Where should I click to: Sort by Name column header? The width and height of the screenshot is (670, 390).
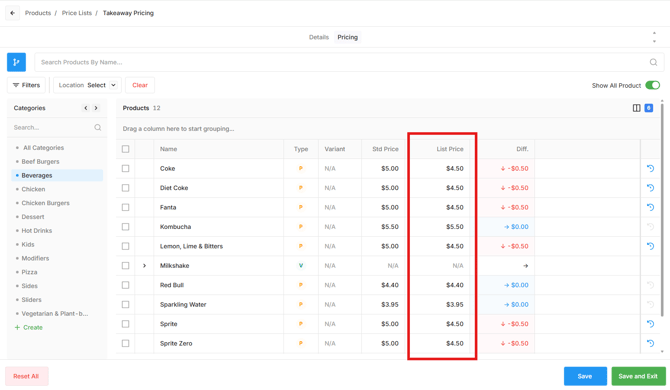[x=168, y=149]
